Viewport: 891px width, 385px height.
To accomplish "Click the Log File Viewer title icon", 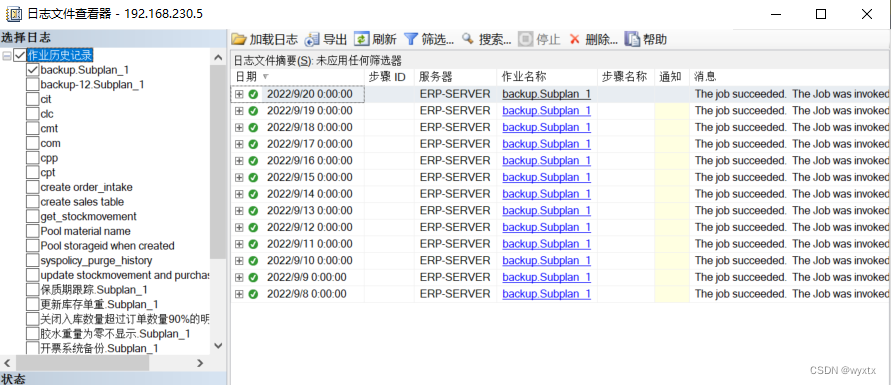I will (14, 14).
